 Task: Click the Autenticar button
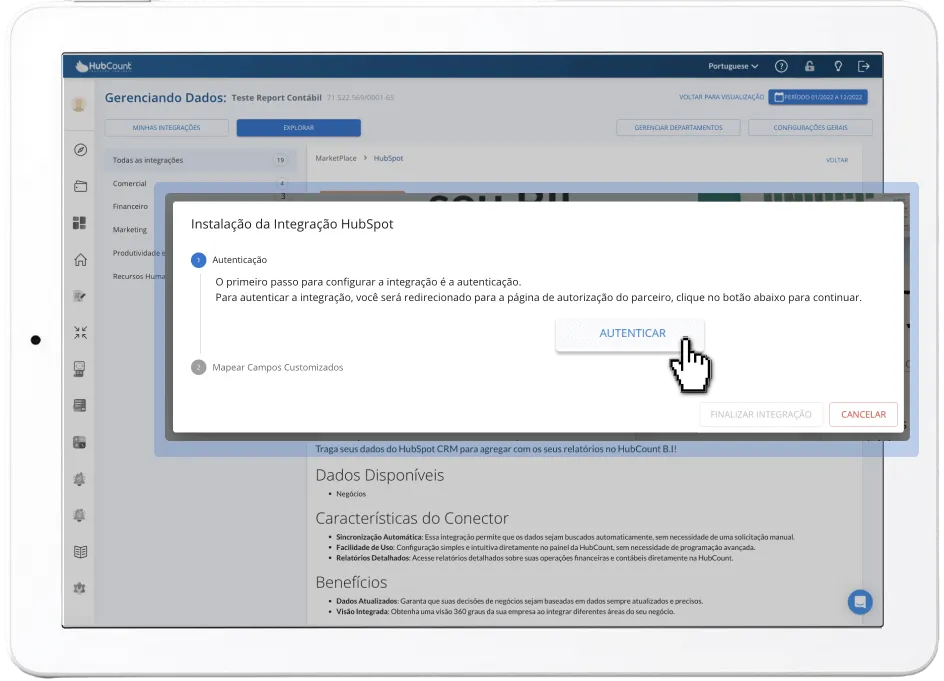[630, 334]
